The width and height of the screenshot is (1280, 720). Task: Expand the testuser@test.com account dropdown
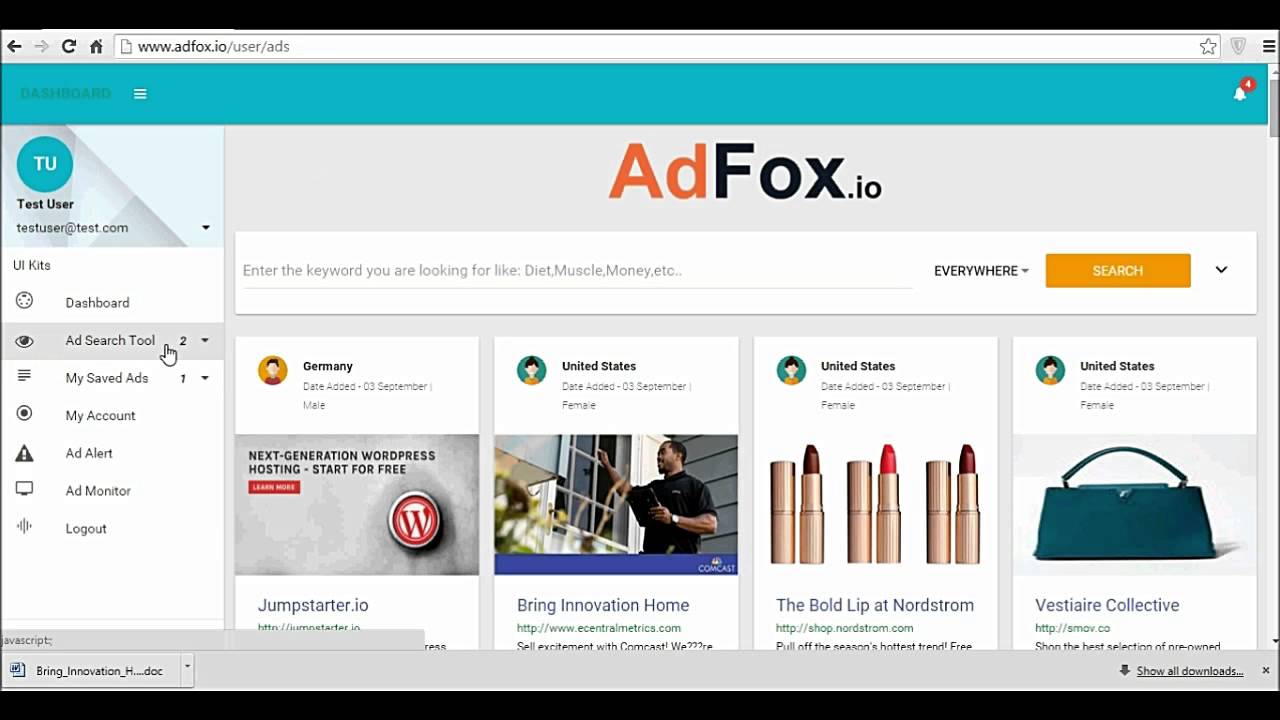click(x=206, y=228)
